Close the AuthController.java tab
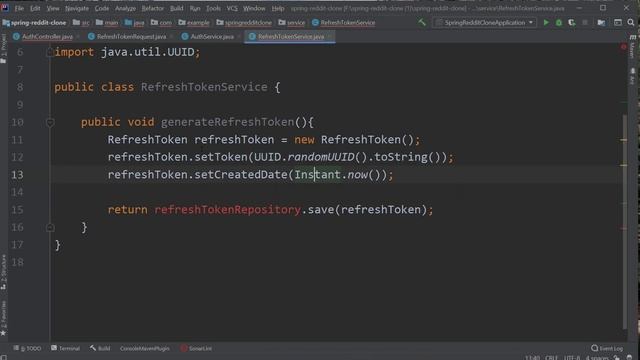 pos(78,37)
